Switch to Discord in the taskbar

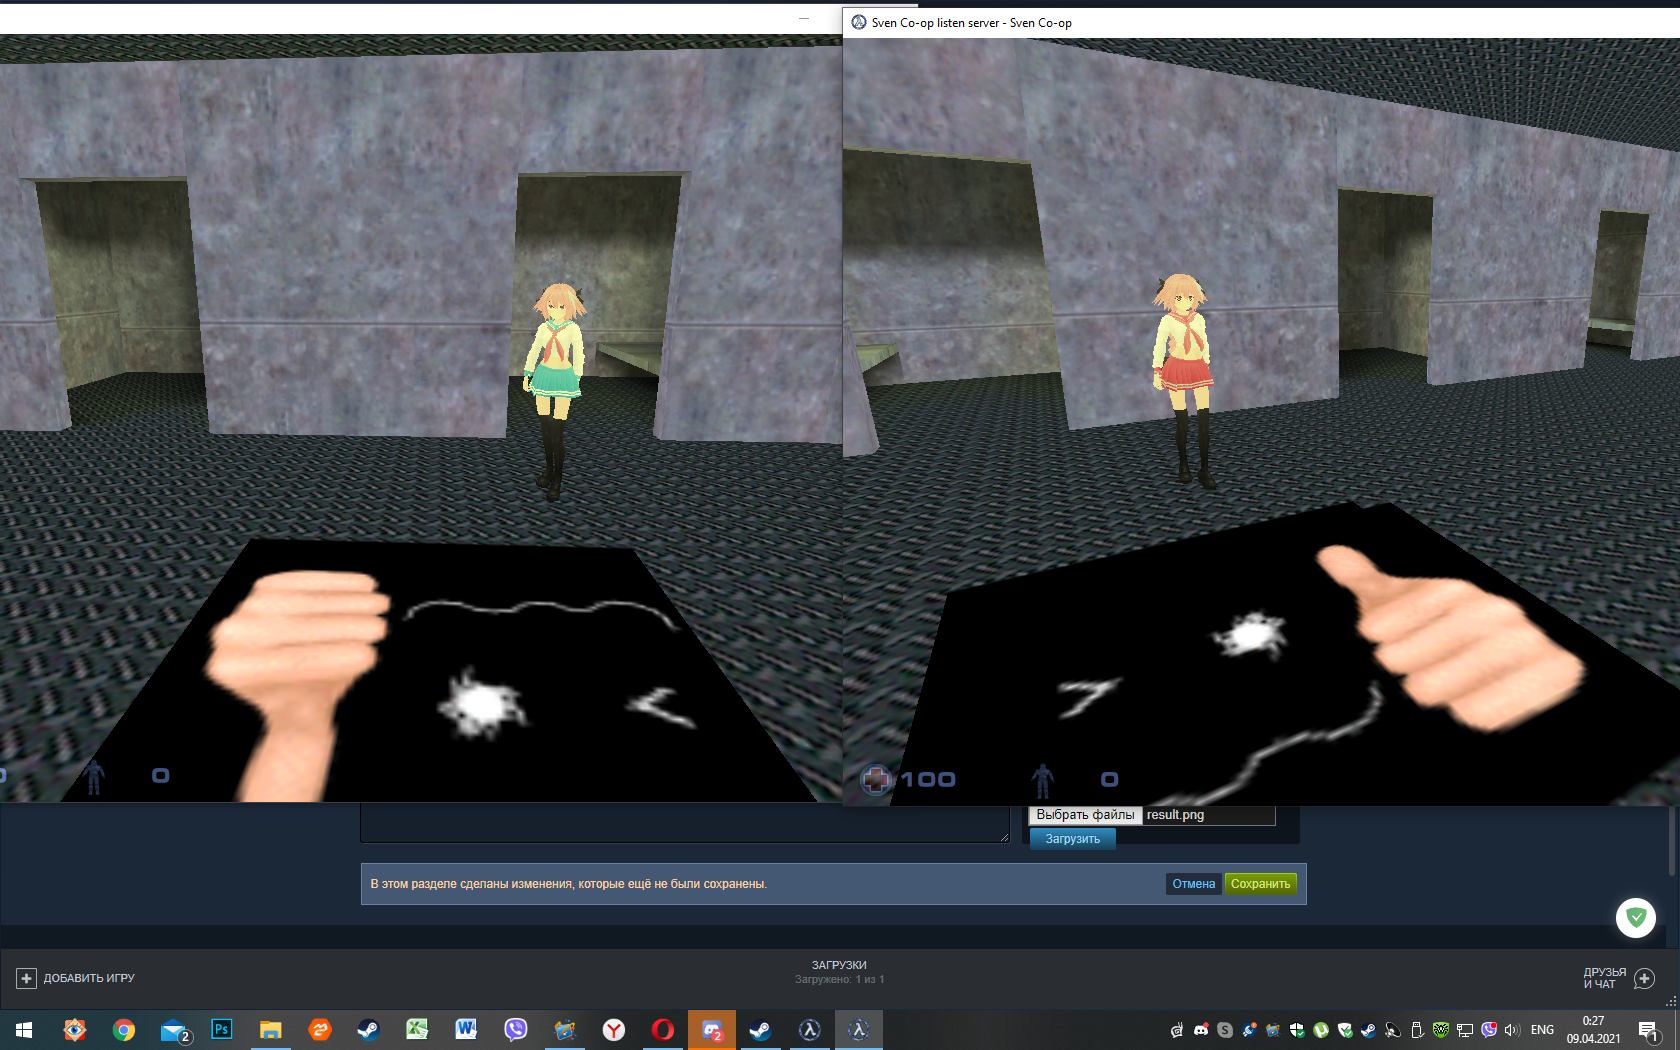(711, 1029)
